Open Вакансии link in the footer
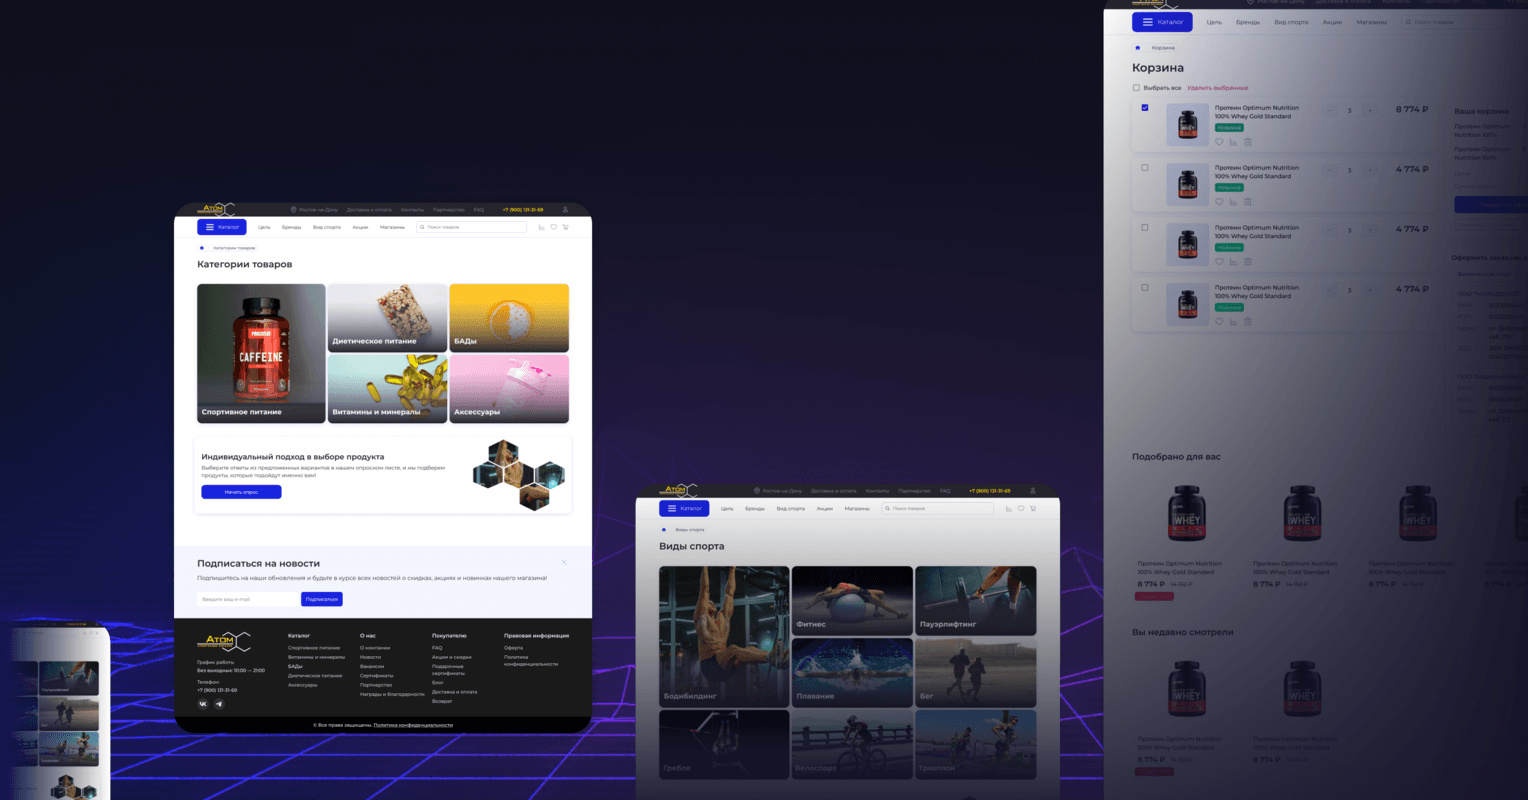The height and width of the screenshot is (800, 1528). pyautogui.click(x=372, y=666)
